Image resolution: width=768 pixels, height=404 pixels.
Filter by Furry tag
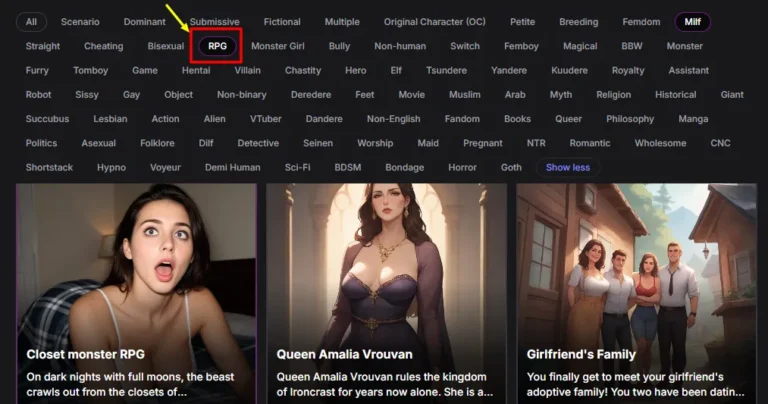tap(37, 71)
